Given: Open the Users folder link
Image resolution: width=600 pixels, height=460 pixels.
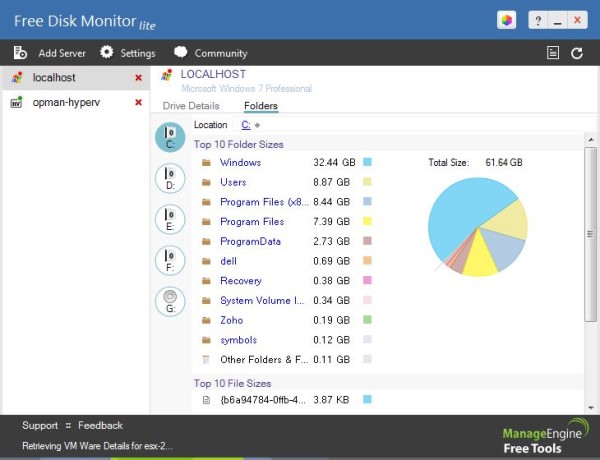Looking at the screenshot, I should [x=233, y=182].
